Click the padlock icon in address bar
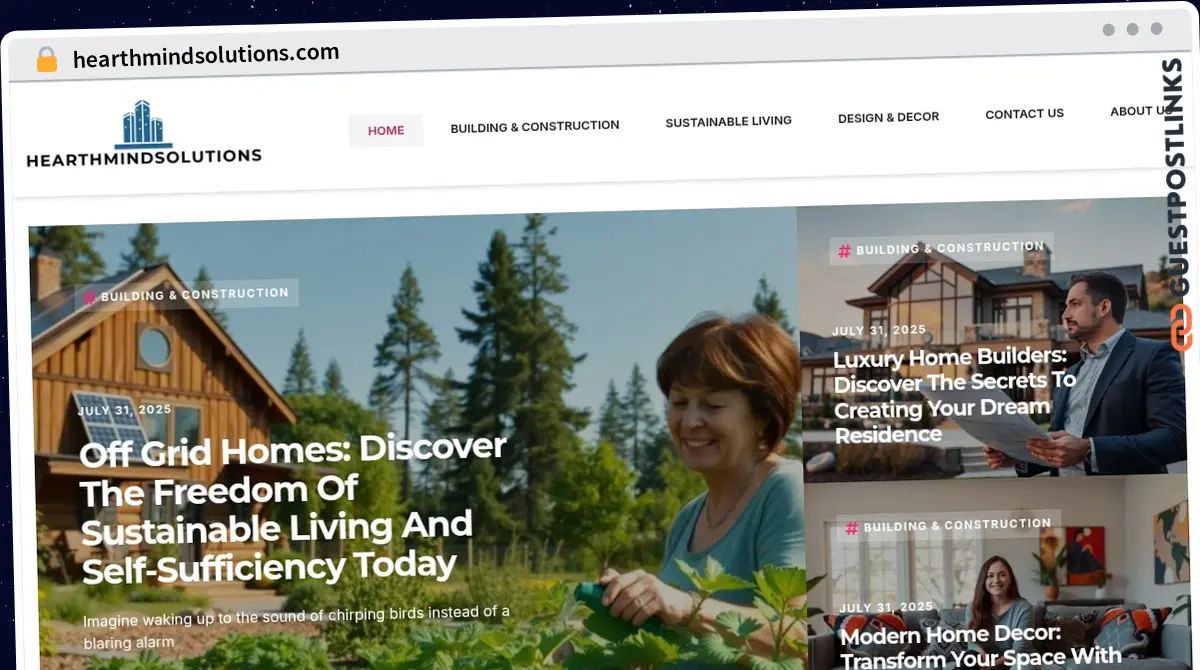This screenshot has width=1200, height=670. [x=46, y=59]
